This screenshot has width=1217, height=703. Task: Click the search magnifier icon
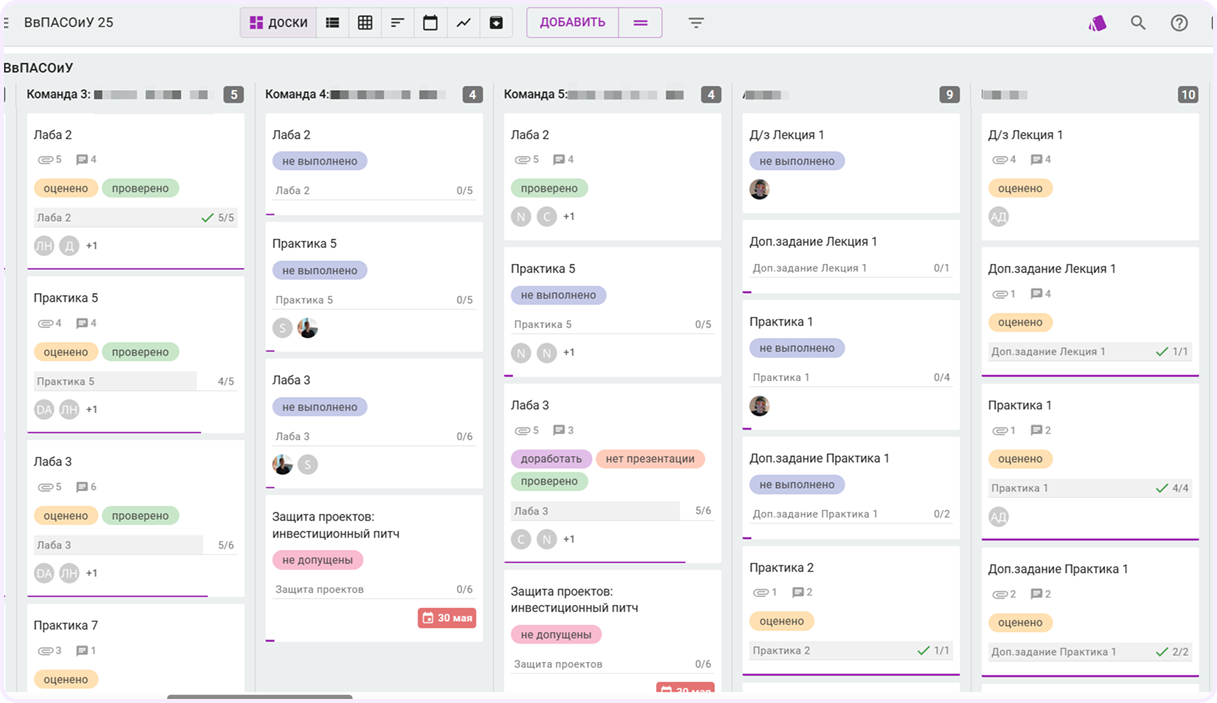tap(1138, 23)
